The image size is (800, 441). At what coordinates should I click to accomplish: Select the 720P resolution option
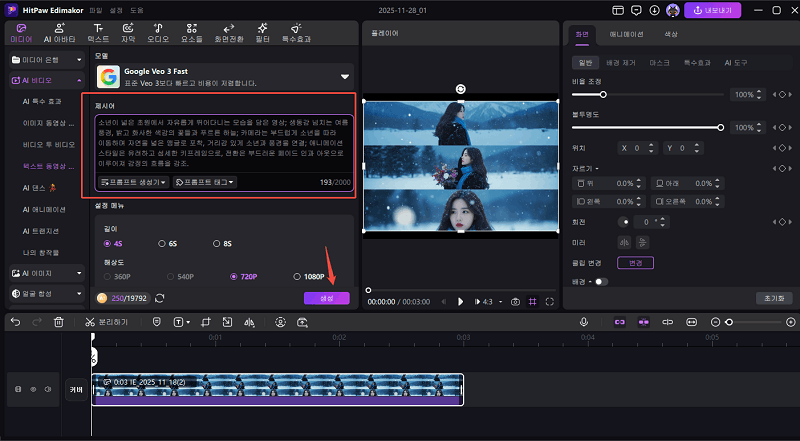point(243,277)
